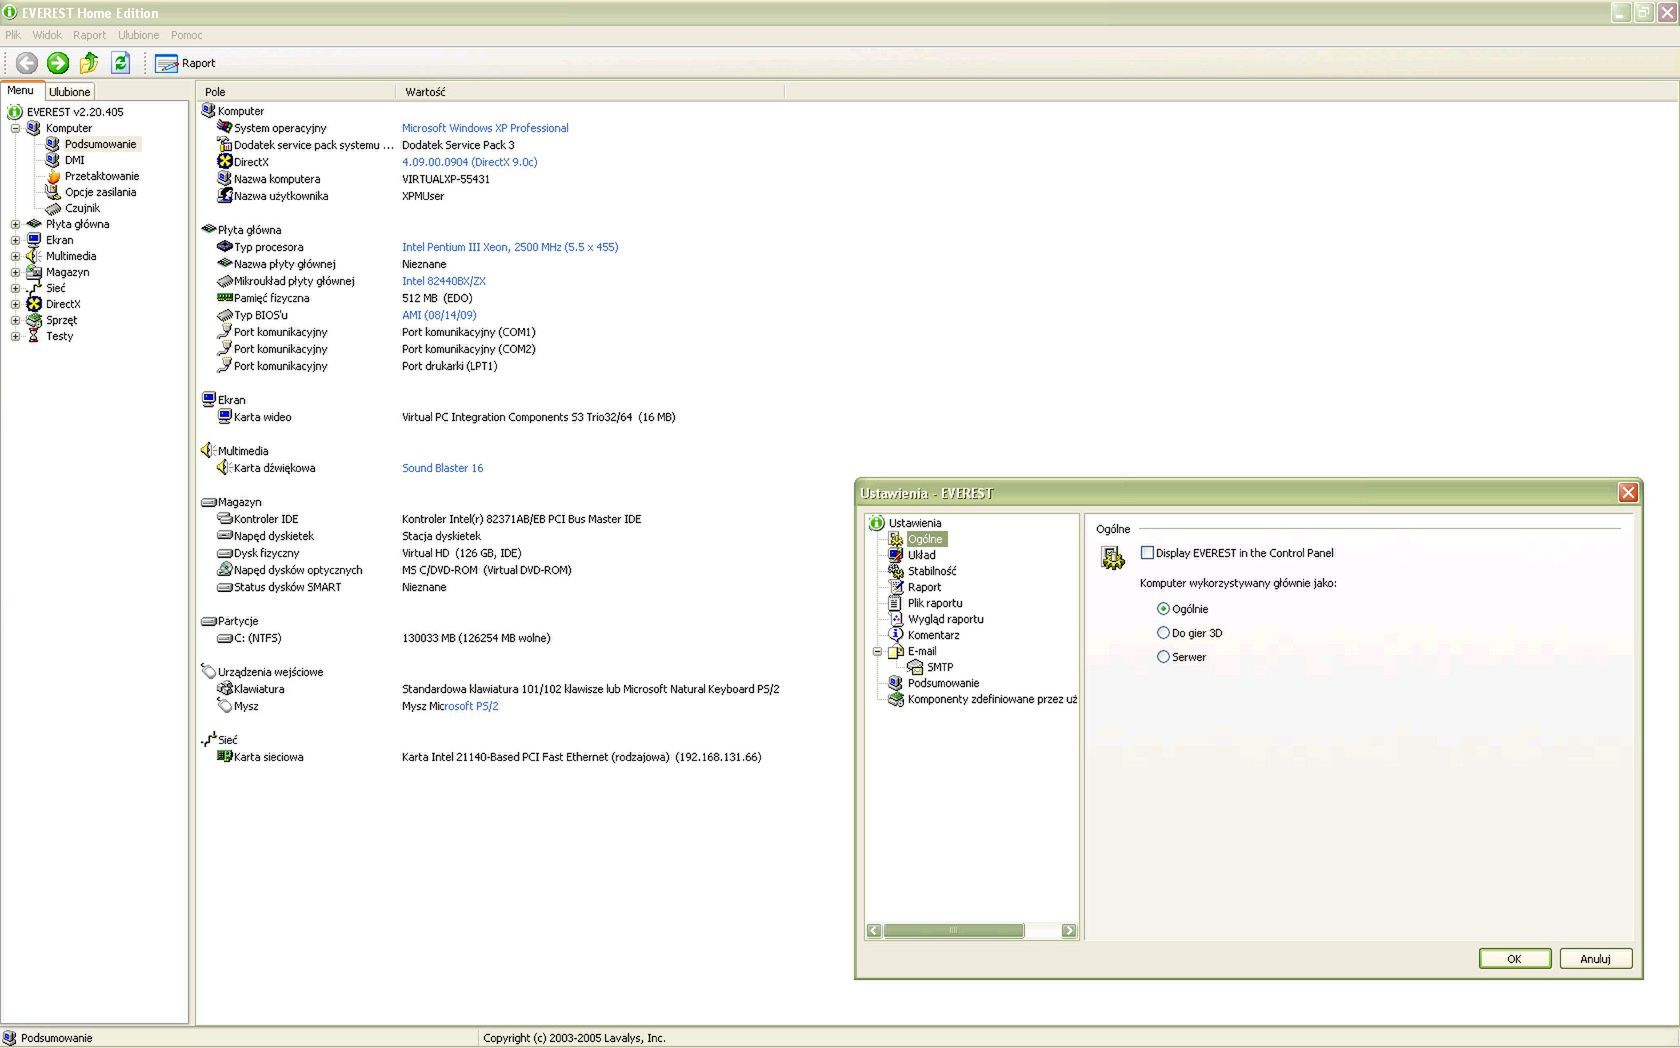Open the Raport wizard from the toolbar
The height and width of the screenshot is (1048, 1680).
tap(185, 63)
